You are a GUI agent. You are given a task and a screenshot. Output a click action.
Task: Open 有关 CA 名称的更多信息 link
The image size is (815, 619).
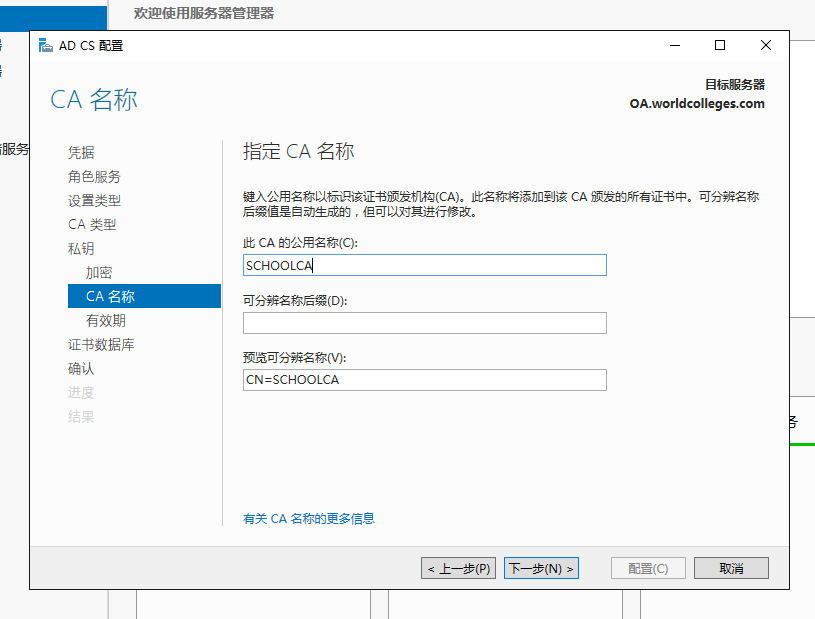308,518
